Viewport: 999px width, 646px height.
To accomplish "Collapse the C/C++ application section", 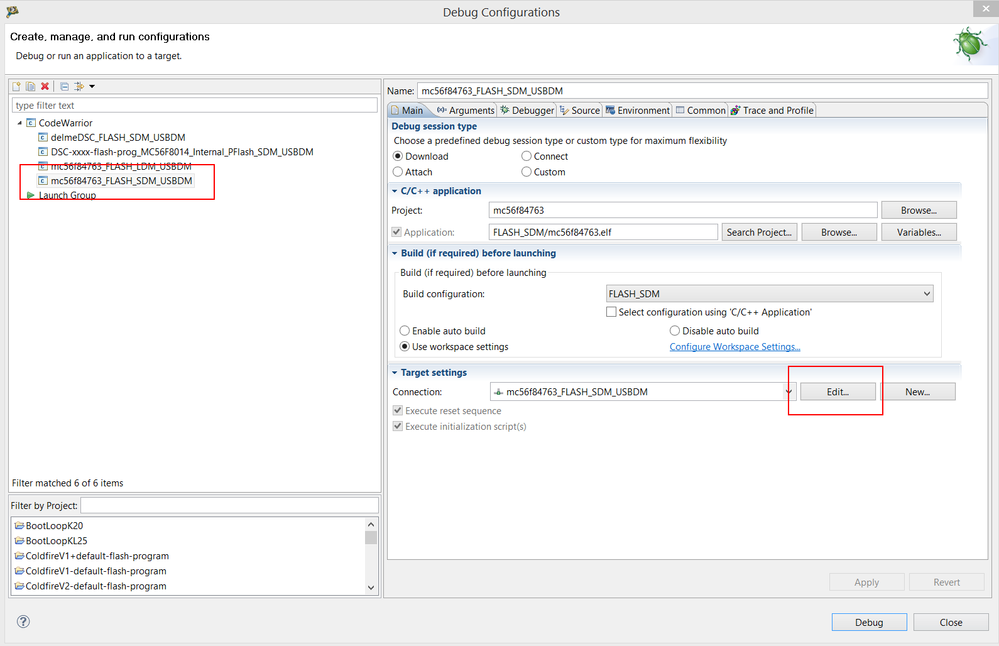I will (394, 190).
